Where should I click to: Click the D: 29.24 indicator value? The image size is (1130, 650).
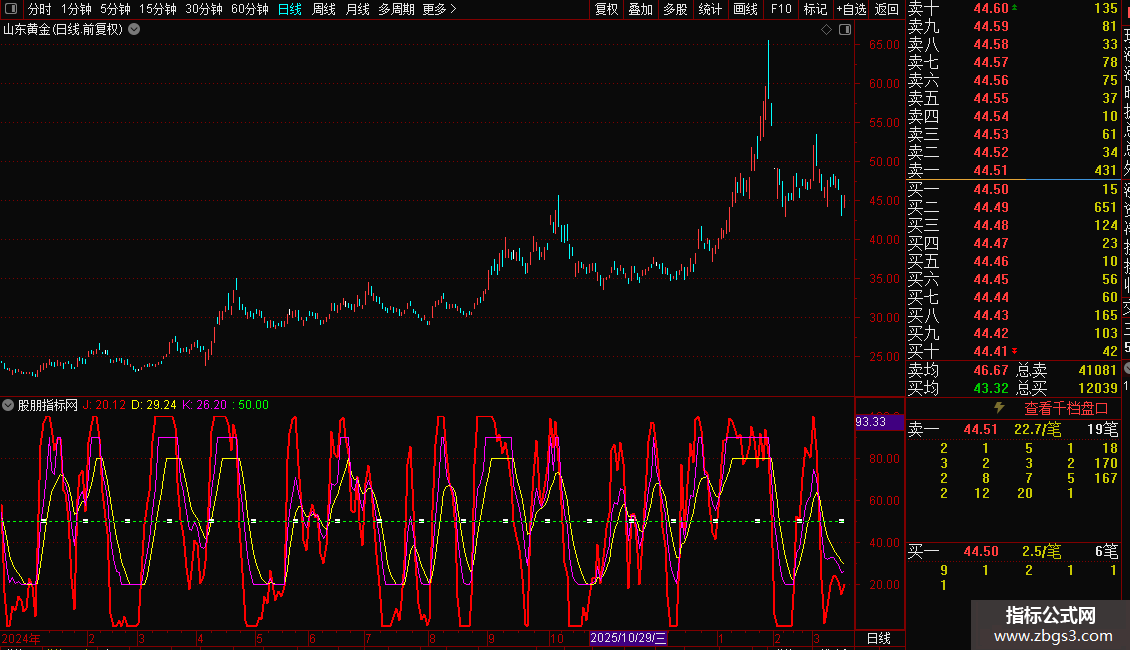tap(154, 405)
